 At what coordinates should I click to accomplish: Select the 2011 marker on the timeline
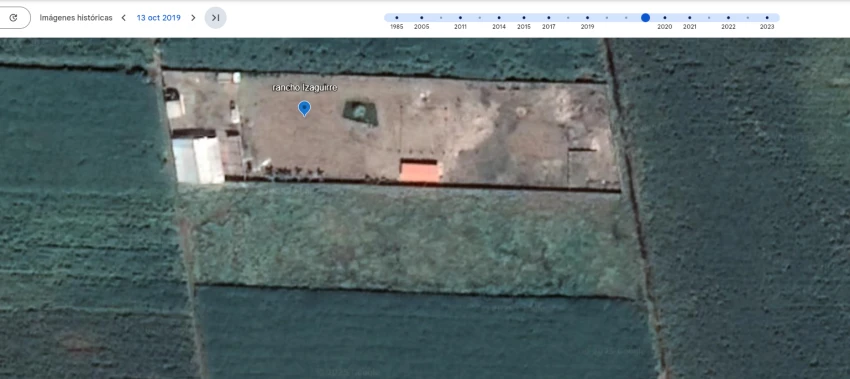pos(460,18)
